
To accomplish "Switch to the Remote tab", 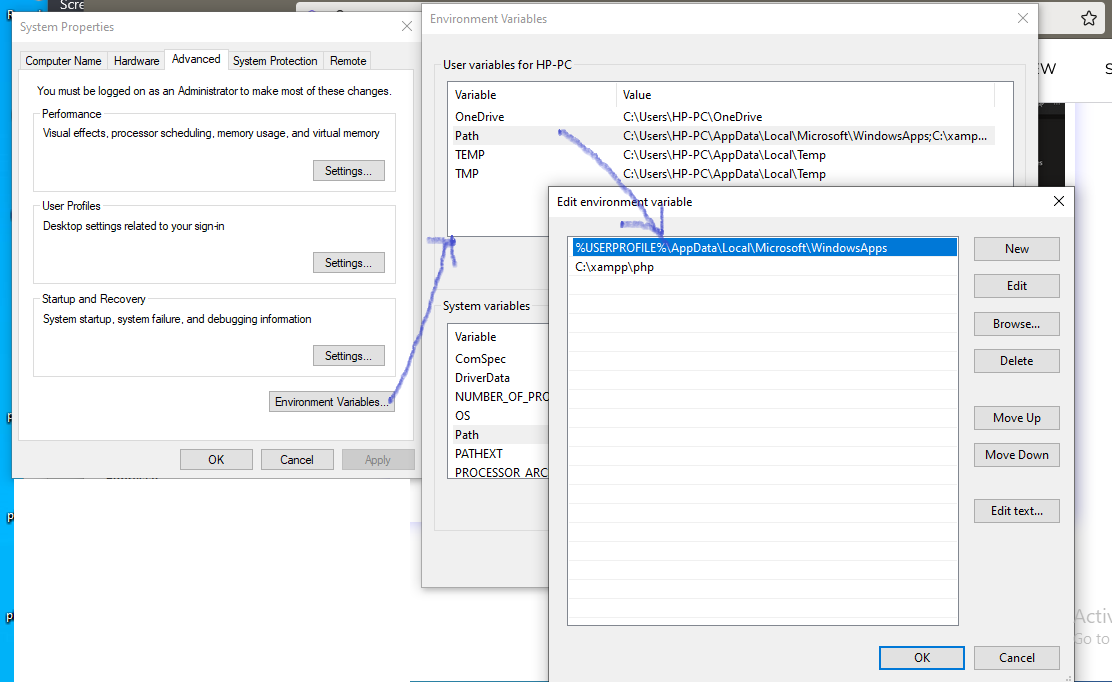I will (348, 61).
